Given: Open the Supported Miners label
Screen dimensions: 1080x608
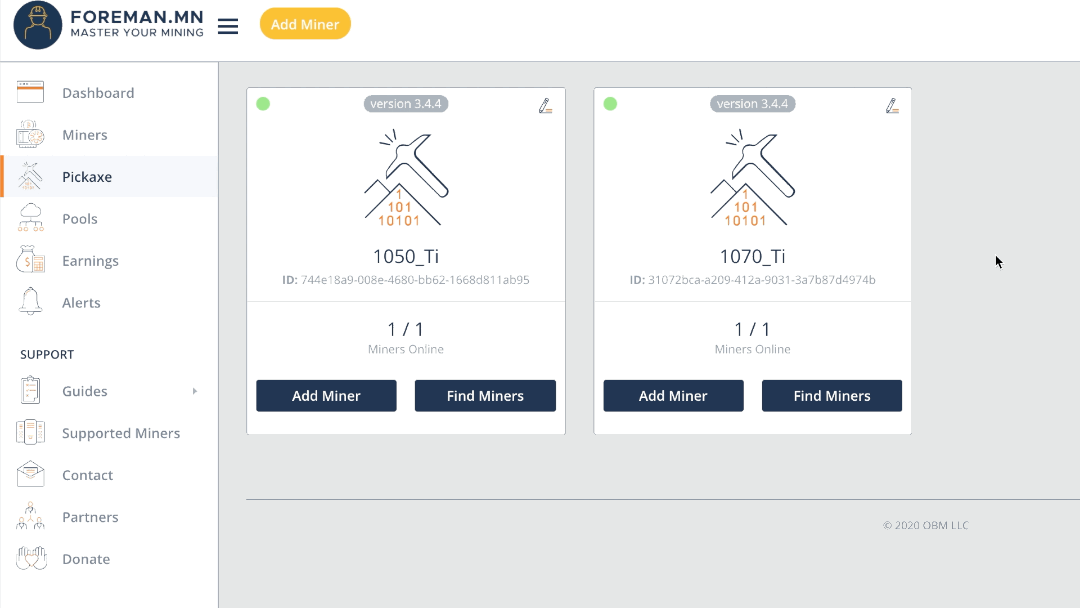Looking at the screenshot, I should point(121,433).
